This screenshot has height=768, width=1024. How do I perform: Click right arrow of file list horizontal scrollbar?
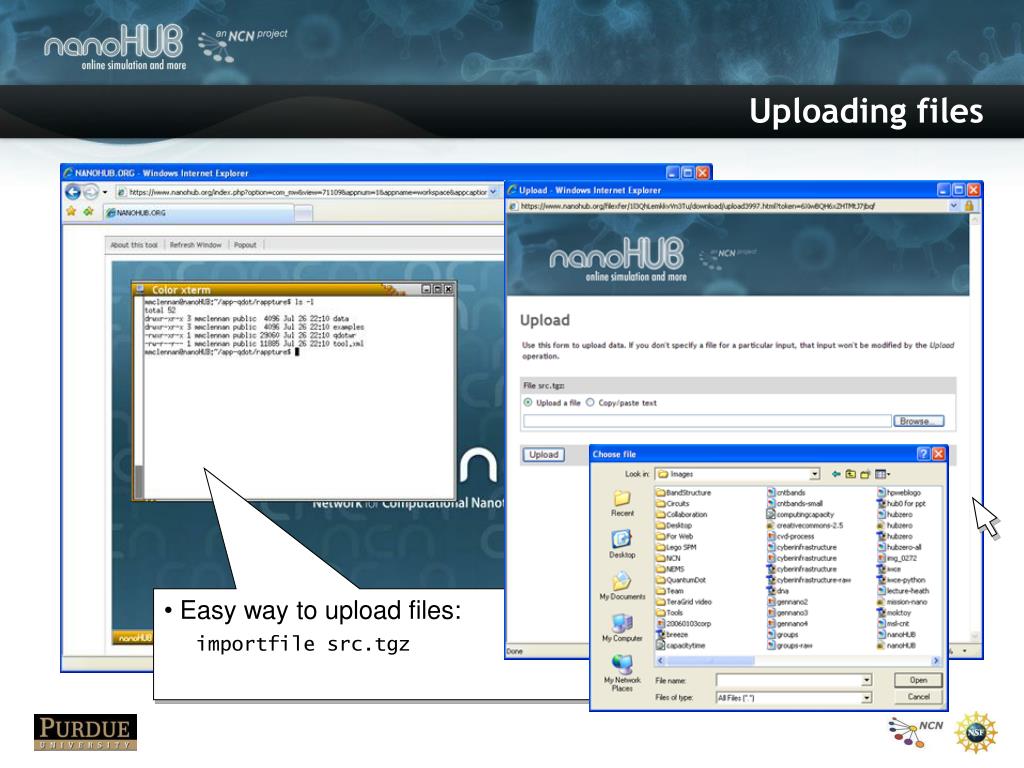(936, 661)
